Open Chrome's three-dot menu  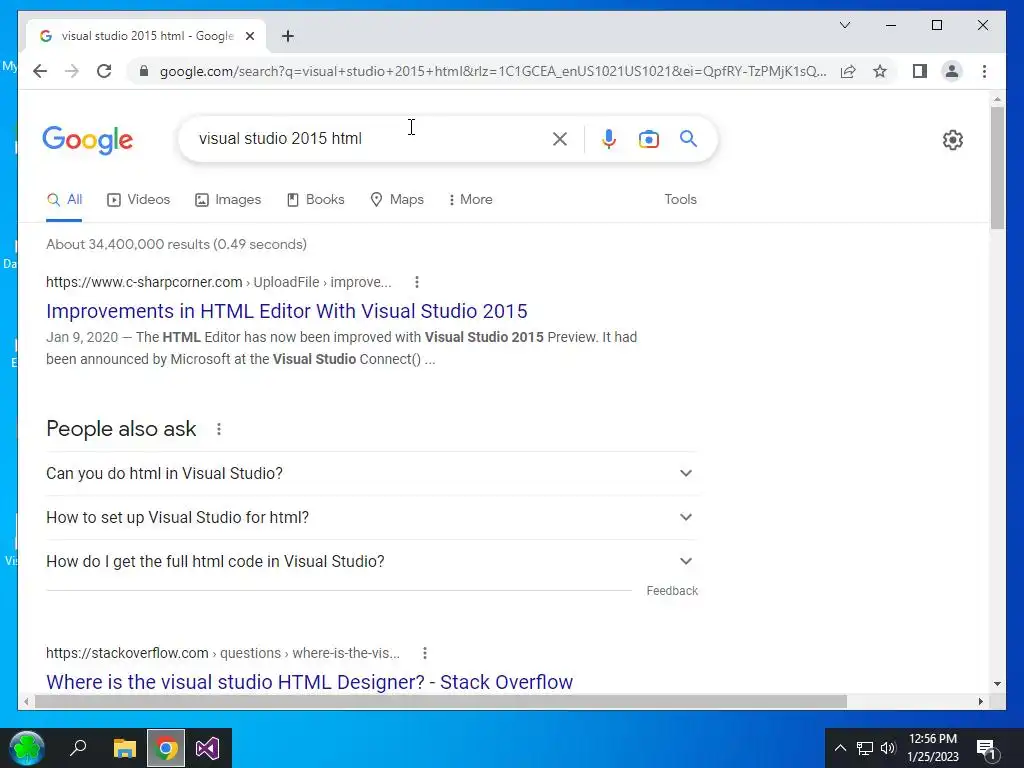(x=984, y=71)
